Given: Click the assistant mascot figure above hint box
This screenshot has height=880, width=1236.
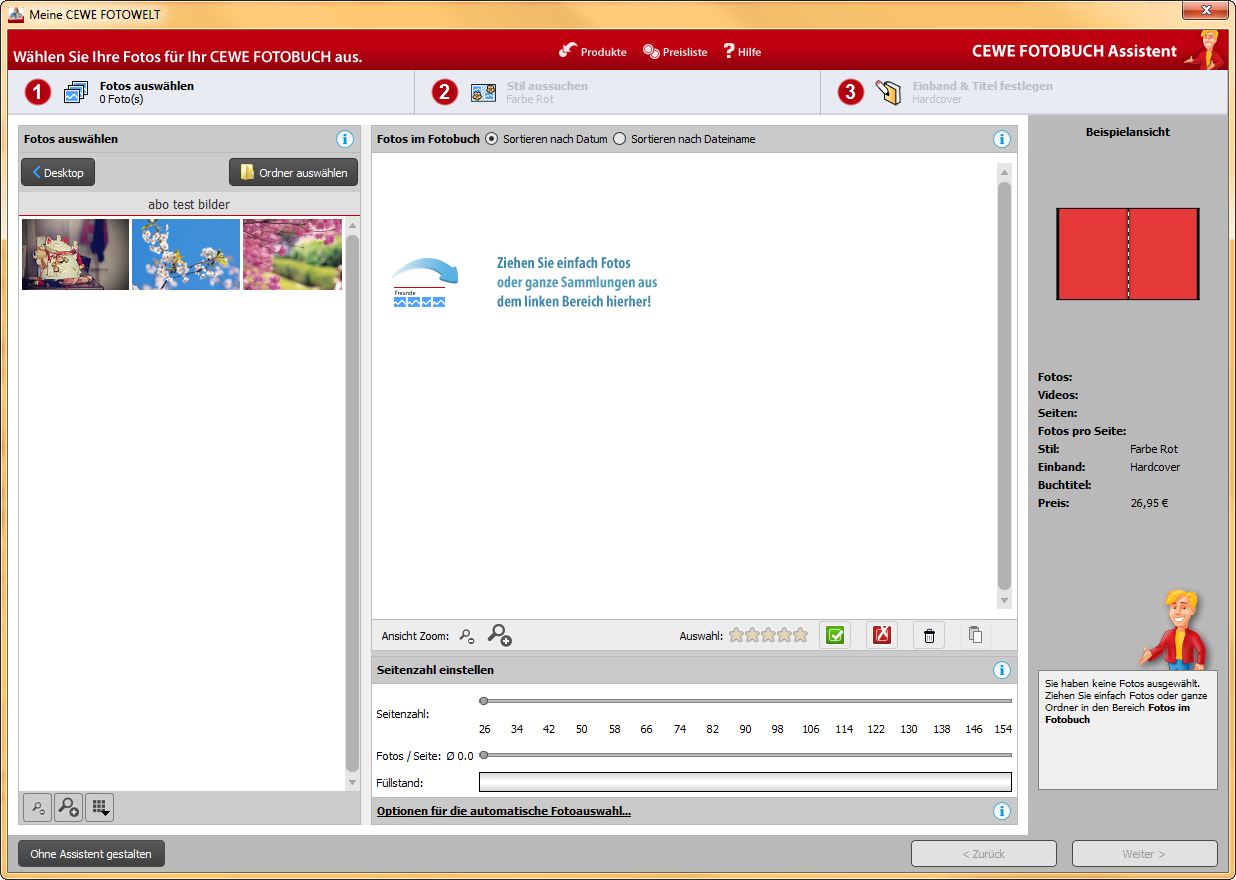Looking at the screenshot, I should [1173, 629].
